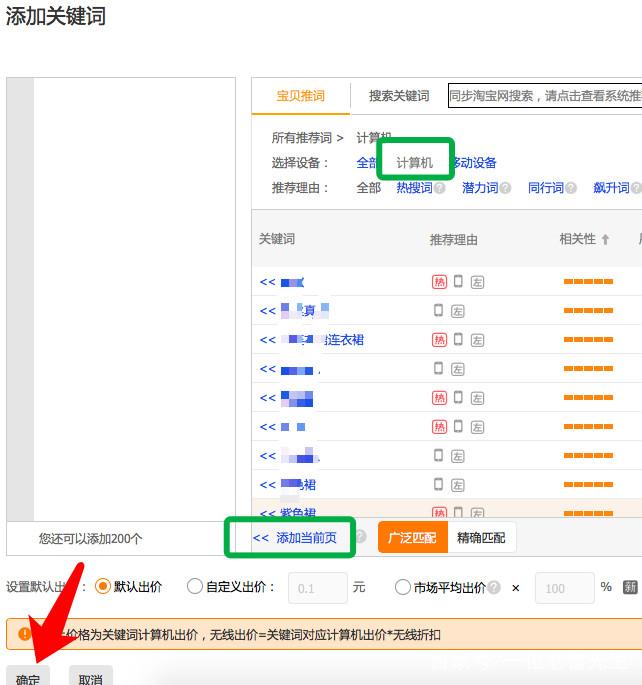Click the << add arrow before 紫色裙
The width and height of the screenshot is (642, 685).
click(268, 513)
